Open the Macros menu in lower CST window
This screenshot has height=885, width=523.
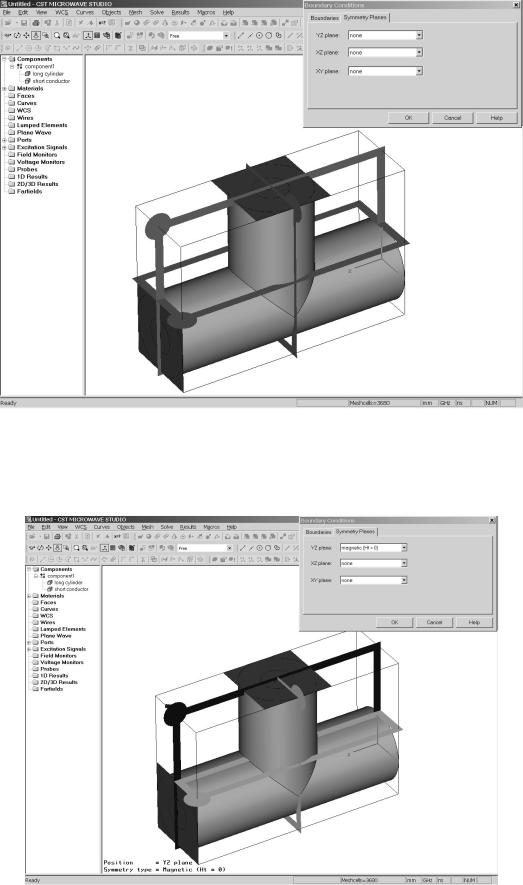(x=212, y=527)
